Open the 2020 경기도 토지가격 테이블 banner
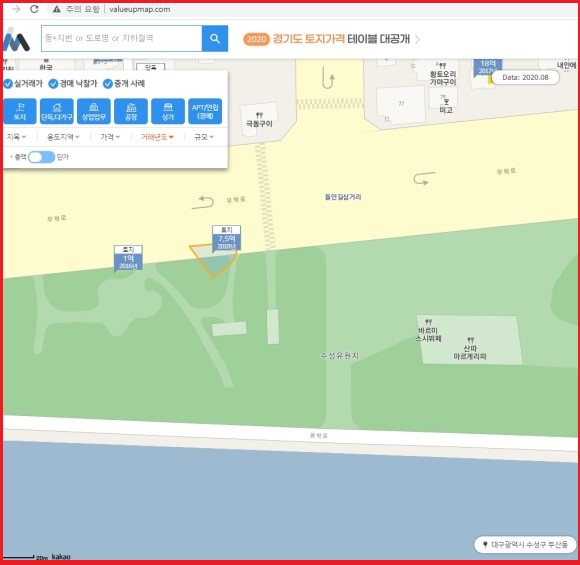 click(327, 39)
